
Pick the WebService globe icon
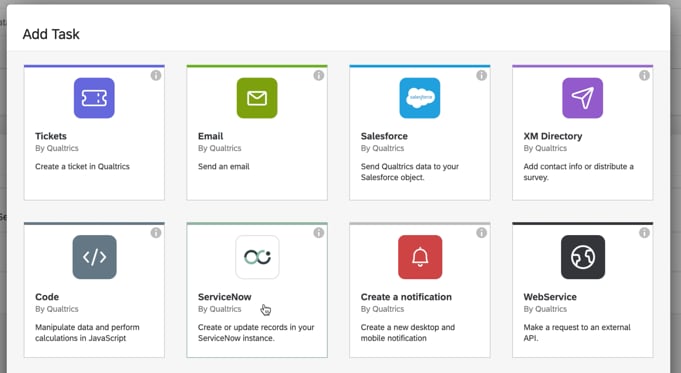[x=583, y=257]
